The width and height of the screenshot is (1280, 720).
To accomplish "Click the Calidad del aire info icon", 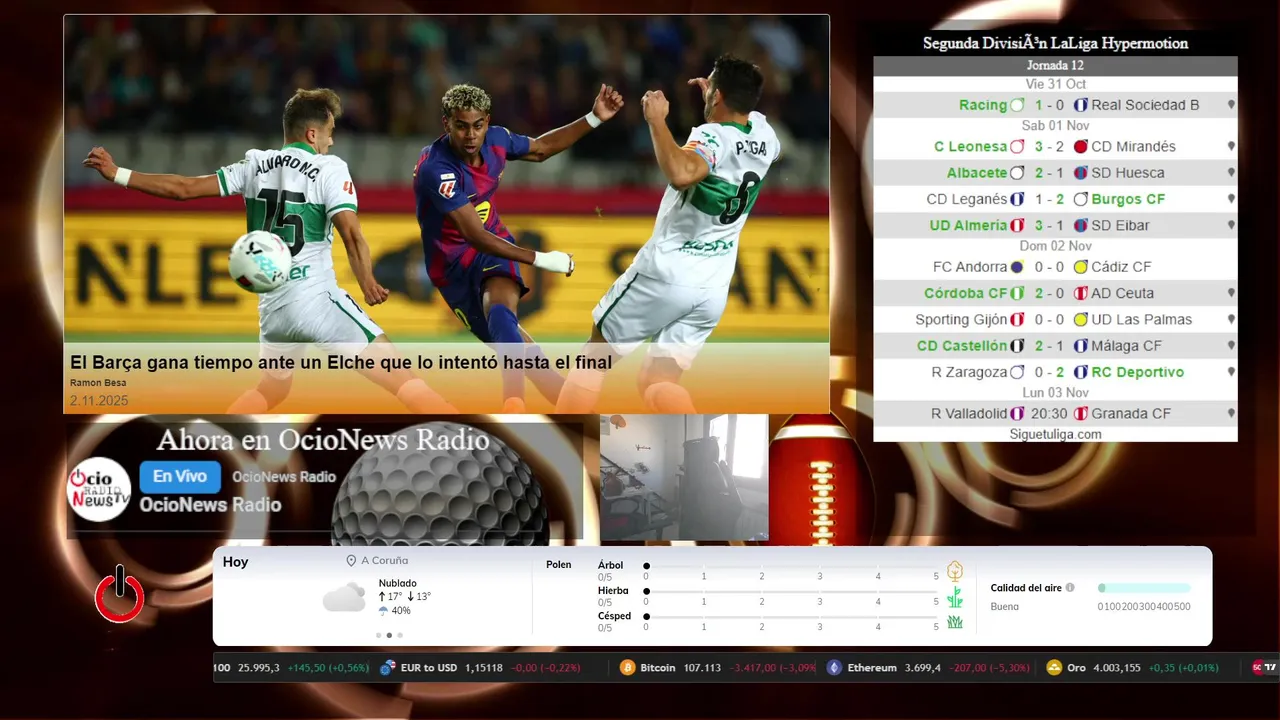I will click(x=1070, y=588).
